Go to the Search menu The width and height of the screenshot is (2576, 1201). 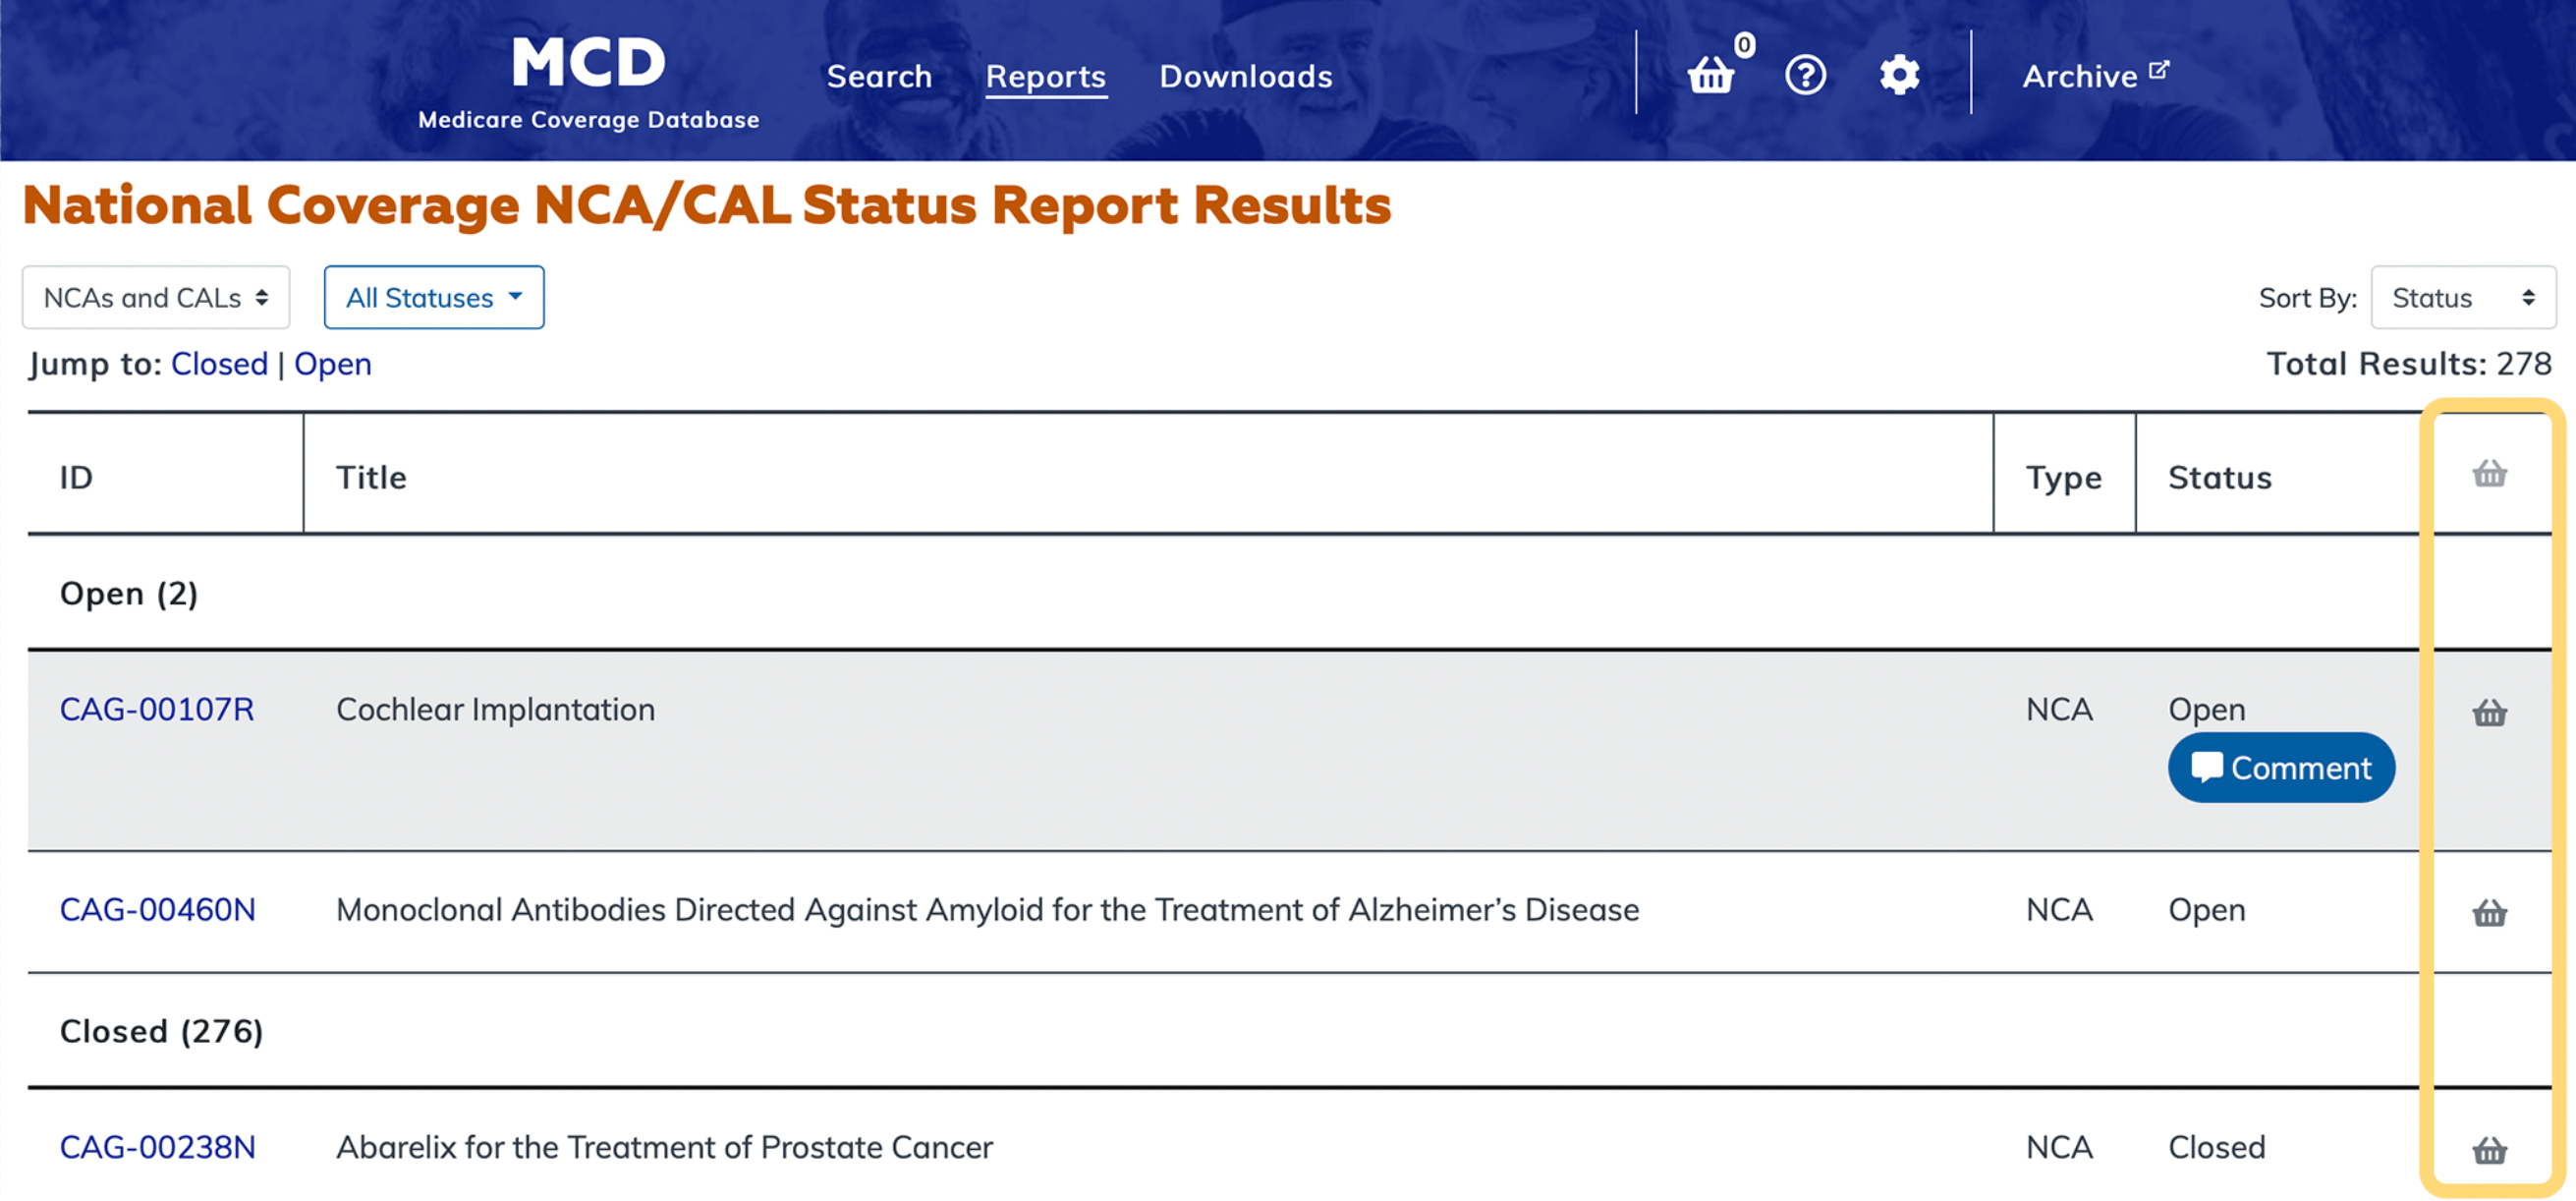click(879, 76)
